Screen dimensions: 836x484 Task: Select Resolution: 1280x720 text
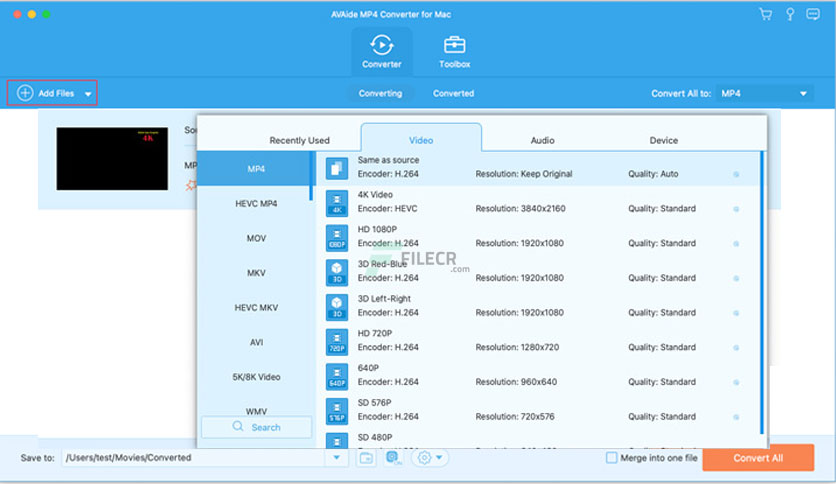coord(517,347)
